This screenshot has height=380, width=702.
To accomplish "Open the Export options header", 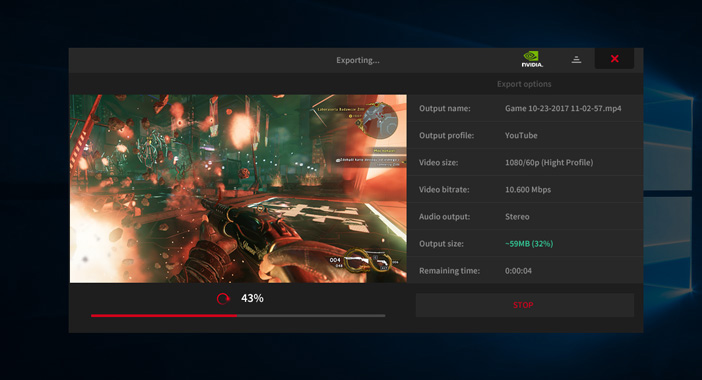I will pos(524,84).
